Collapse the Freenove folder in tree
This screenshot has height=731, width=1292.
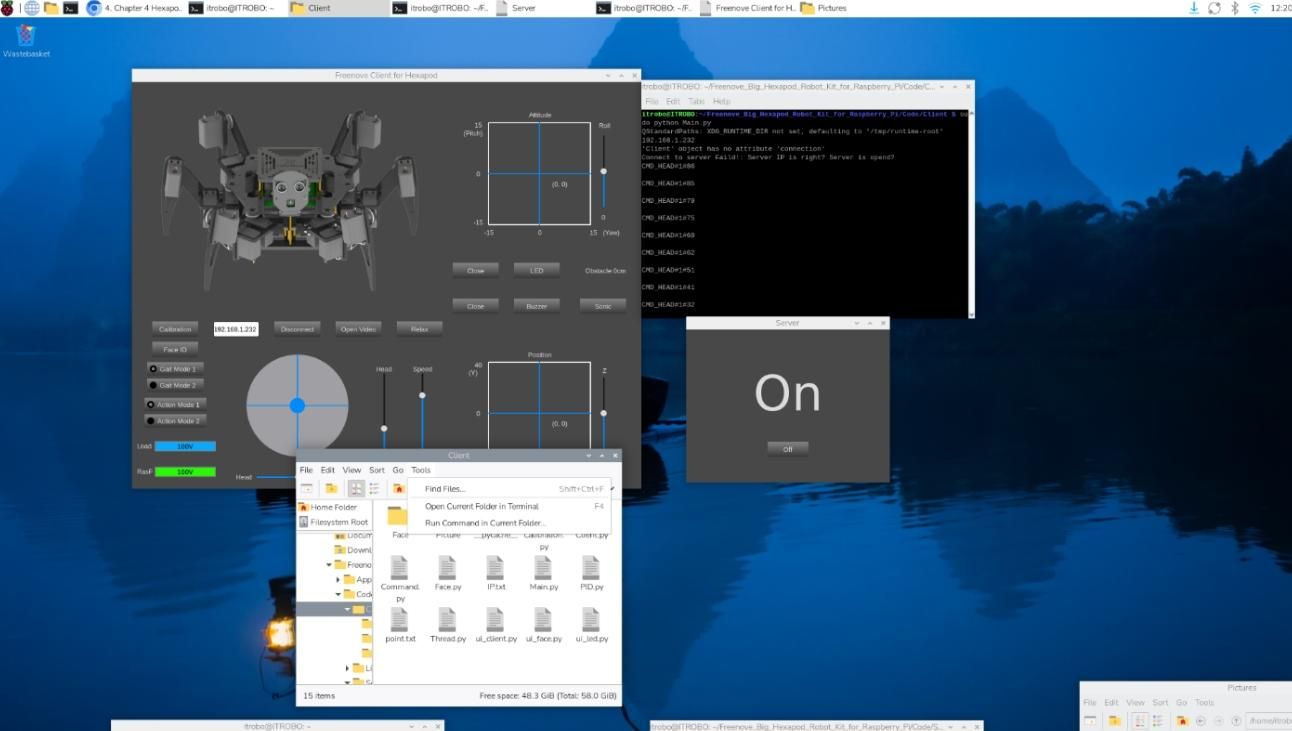[x=329, y=565]
